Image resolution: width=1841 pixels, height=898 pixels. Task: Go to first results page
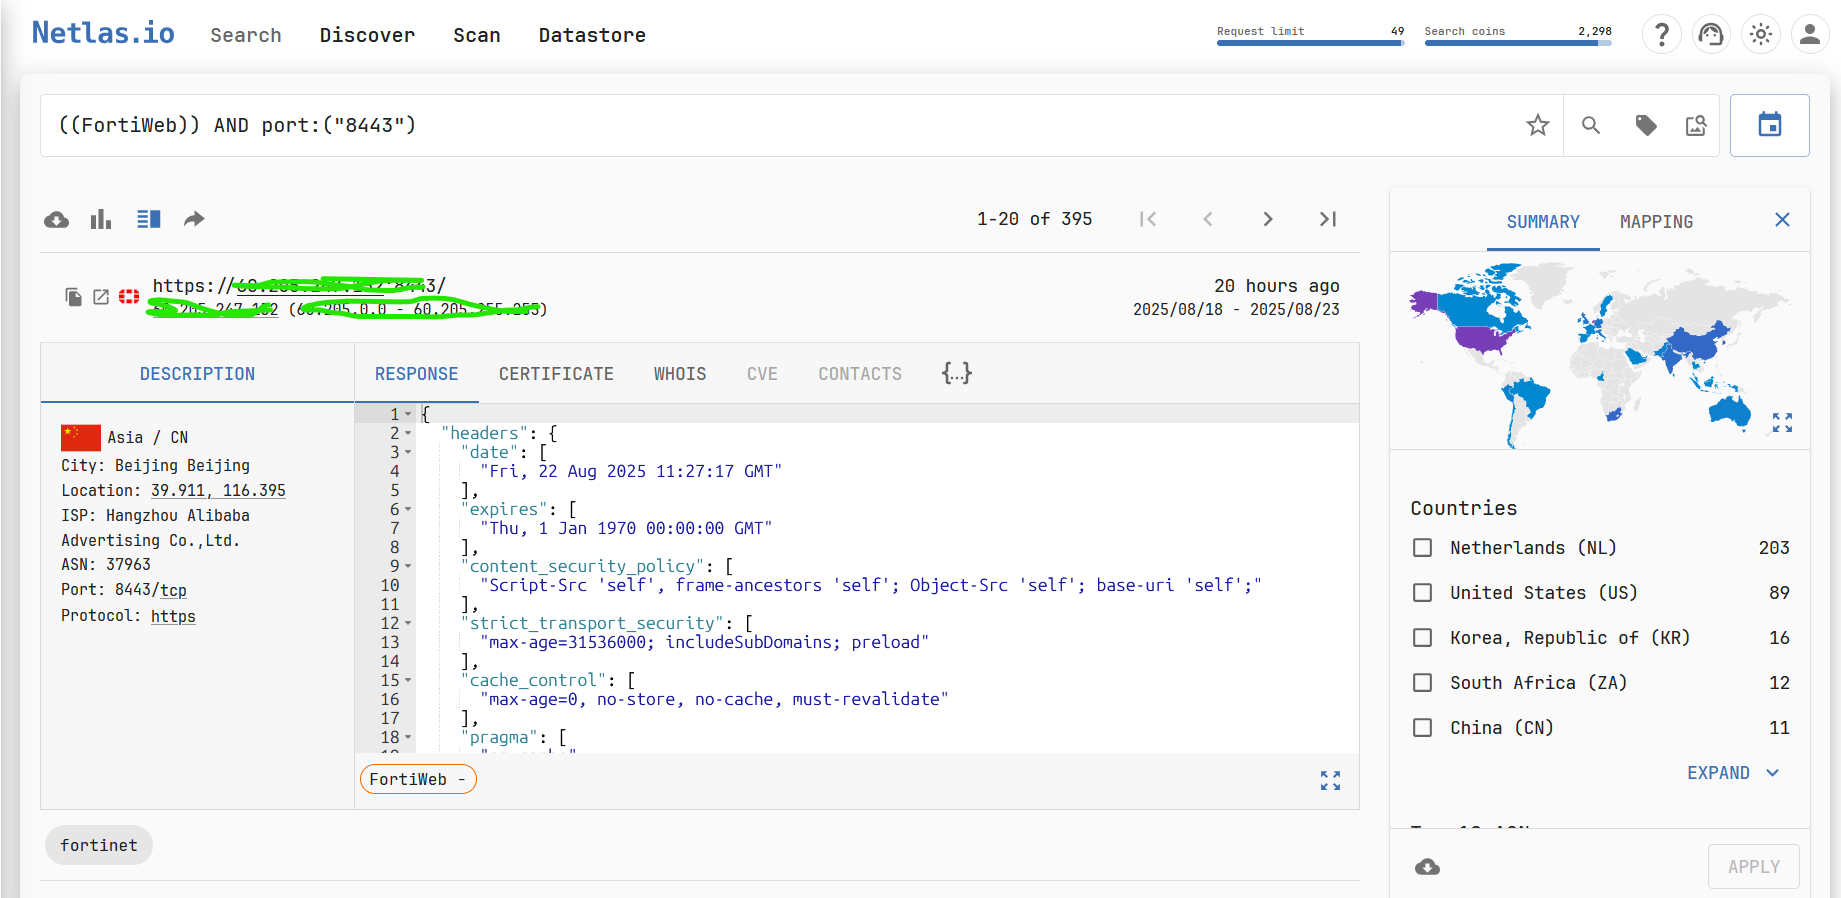[1148, 219]
